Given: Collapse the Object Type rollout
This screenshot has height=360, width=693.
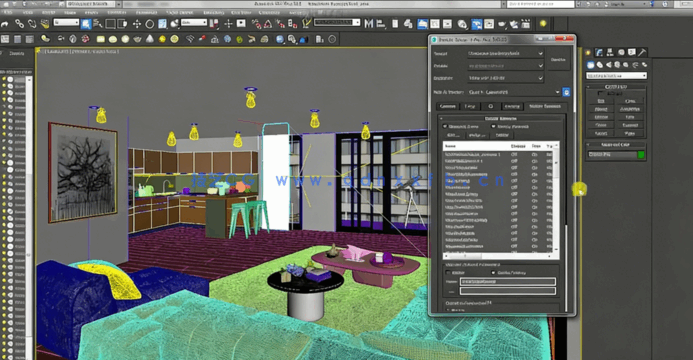Looking at the screenshot, I should pyautogui.click(x=616, y=87).
